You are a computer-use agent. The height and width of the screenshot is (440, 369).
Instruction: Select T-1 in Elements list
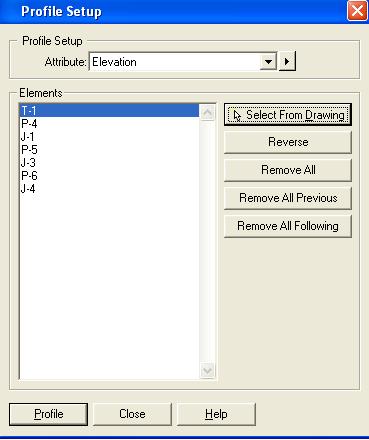[x=110, y=110]
